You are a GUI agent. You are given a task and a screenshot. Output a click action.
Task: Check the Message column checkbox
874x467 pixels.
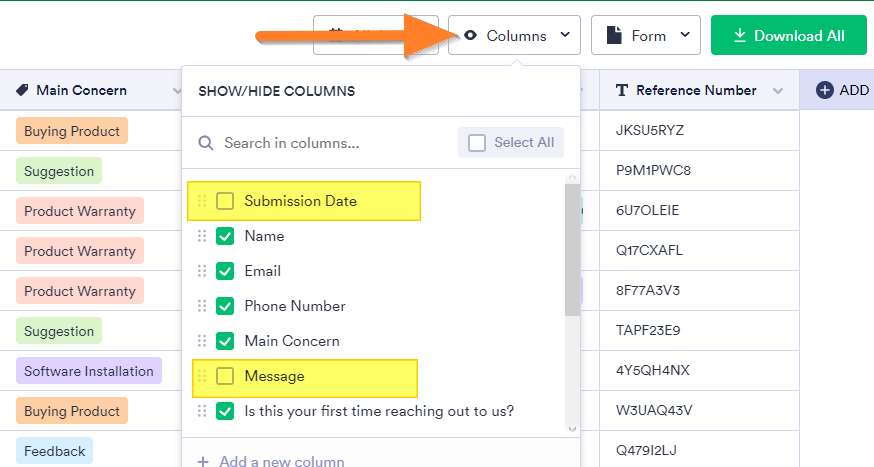click(x=225, y=376)
